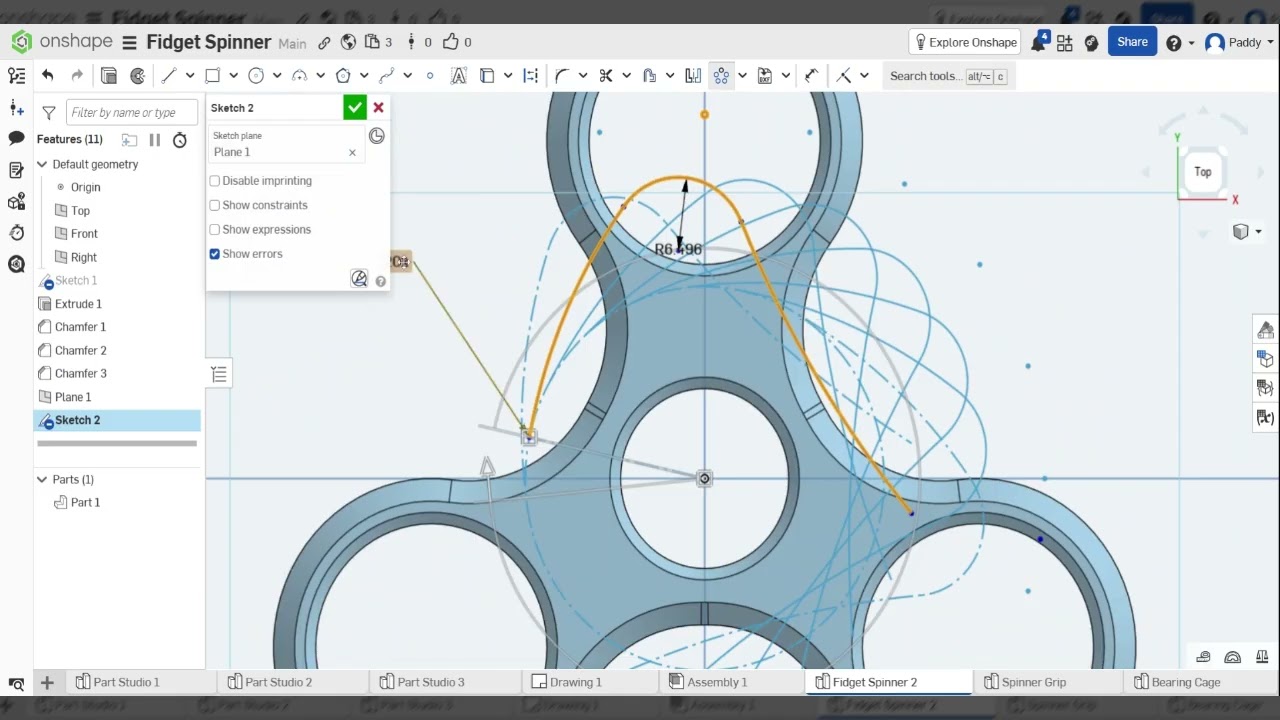This screenshot has height=720, width=1280.
Task: Select Part 1 in the Parts list
Action: click(x=85, y=503)
